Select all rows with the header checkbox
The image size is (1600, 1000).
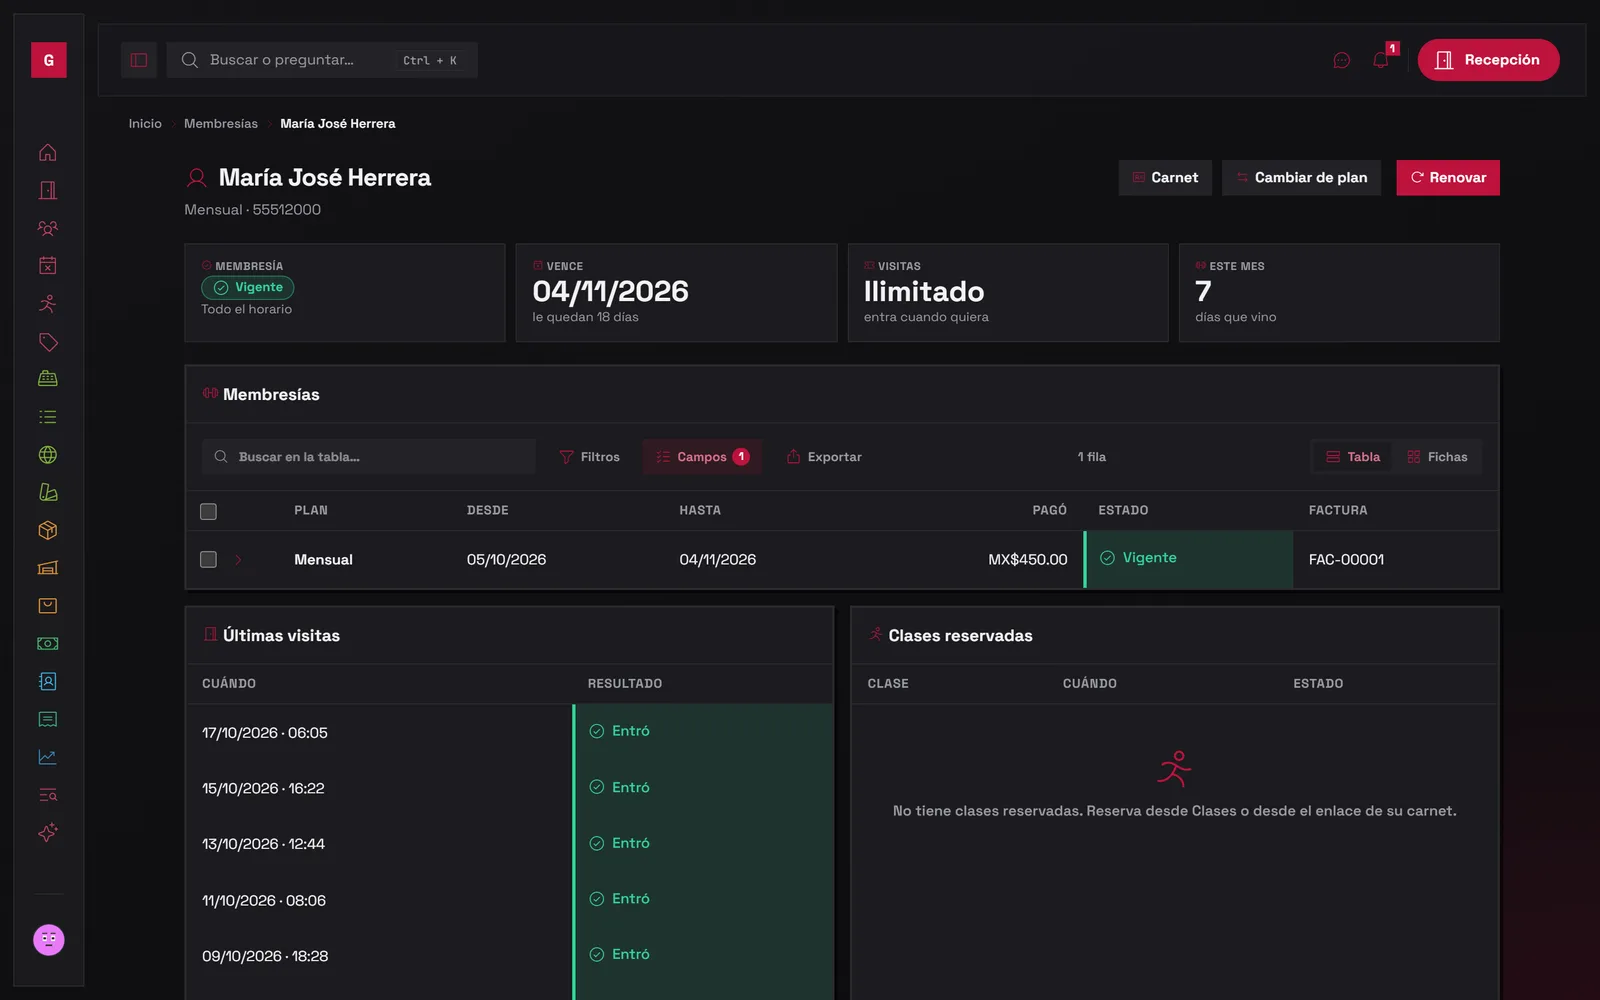[208, 511]
